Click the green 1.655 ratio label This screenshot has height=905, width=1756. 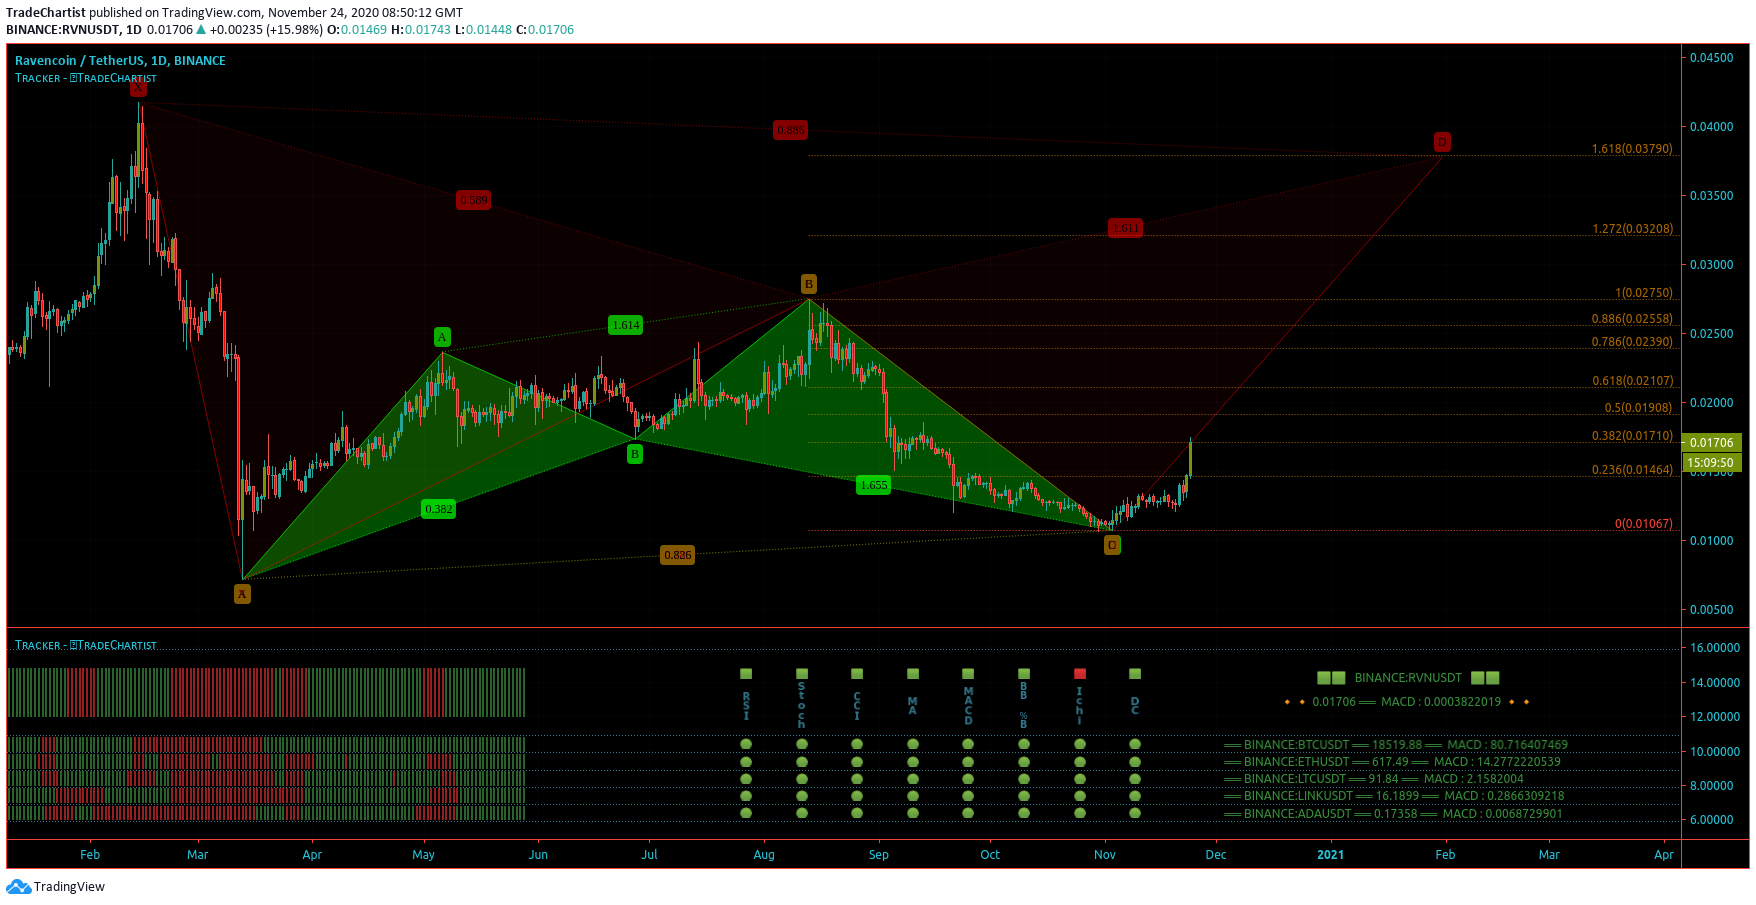(x=874, y=485)
